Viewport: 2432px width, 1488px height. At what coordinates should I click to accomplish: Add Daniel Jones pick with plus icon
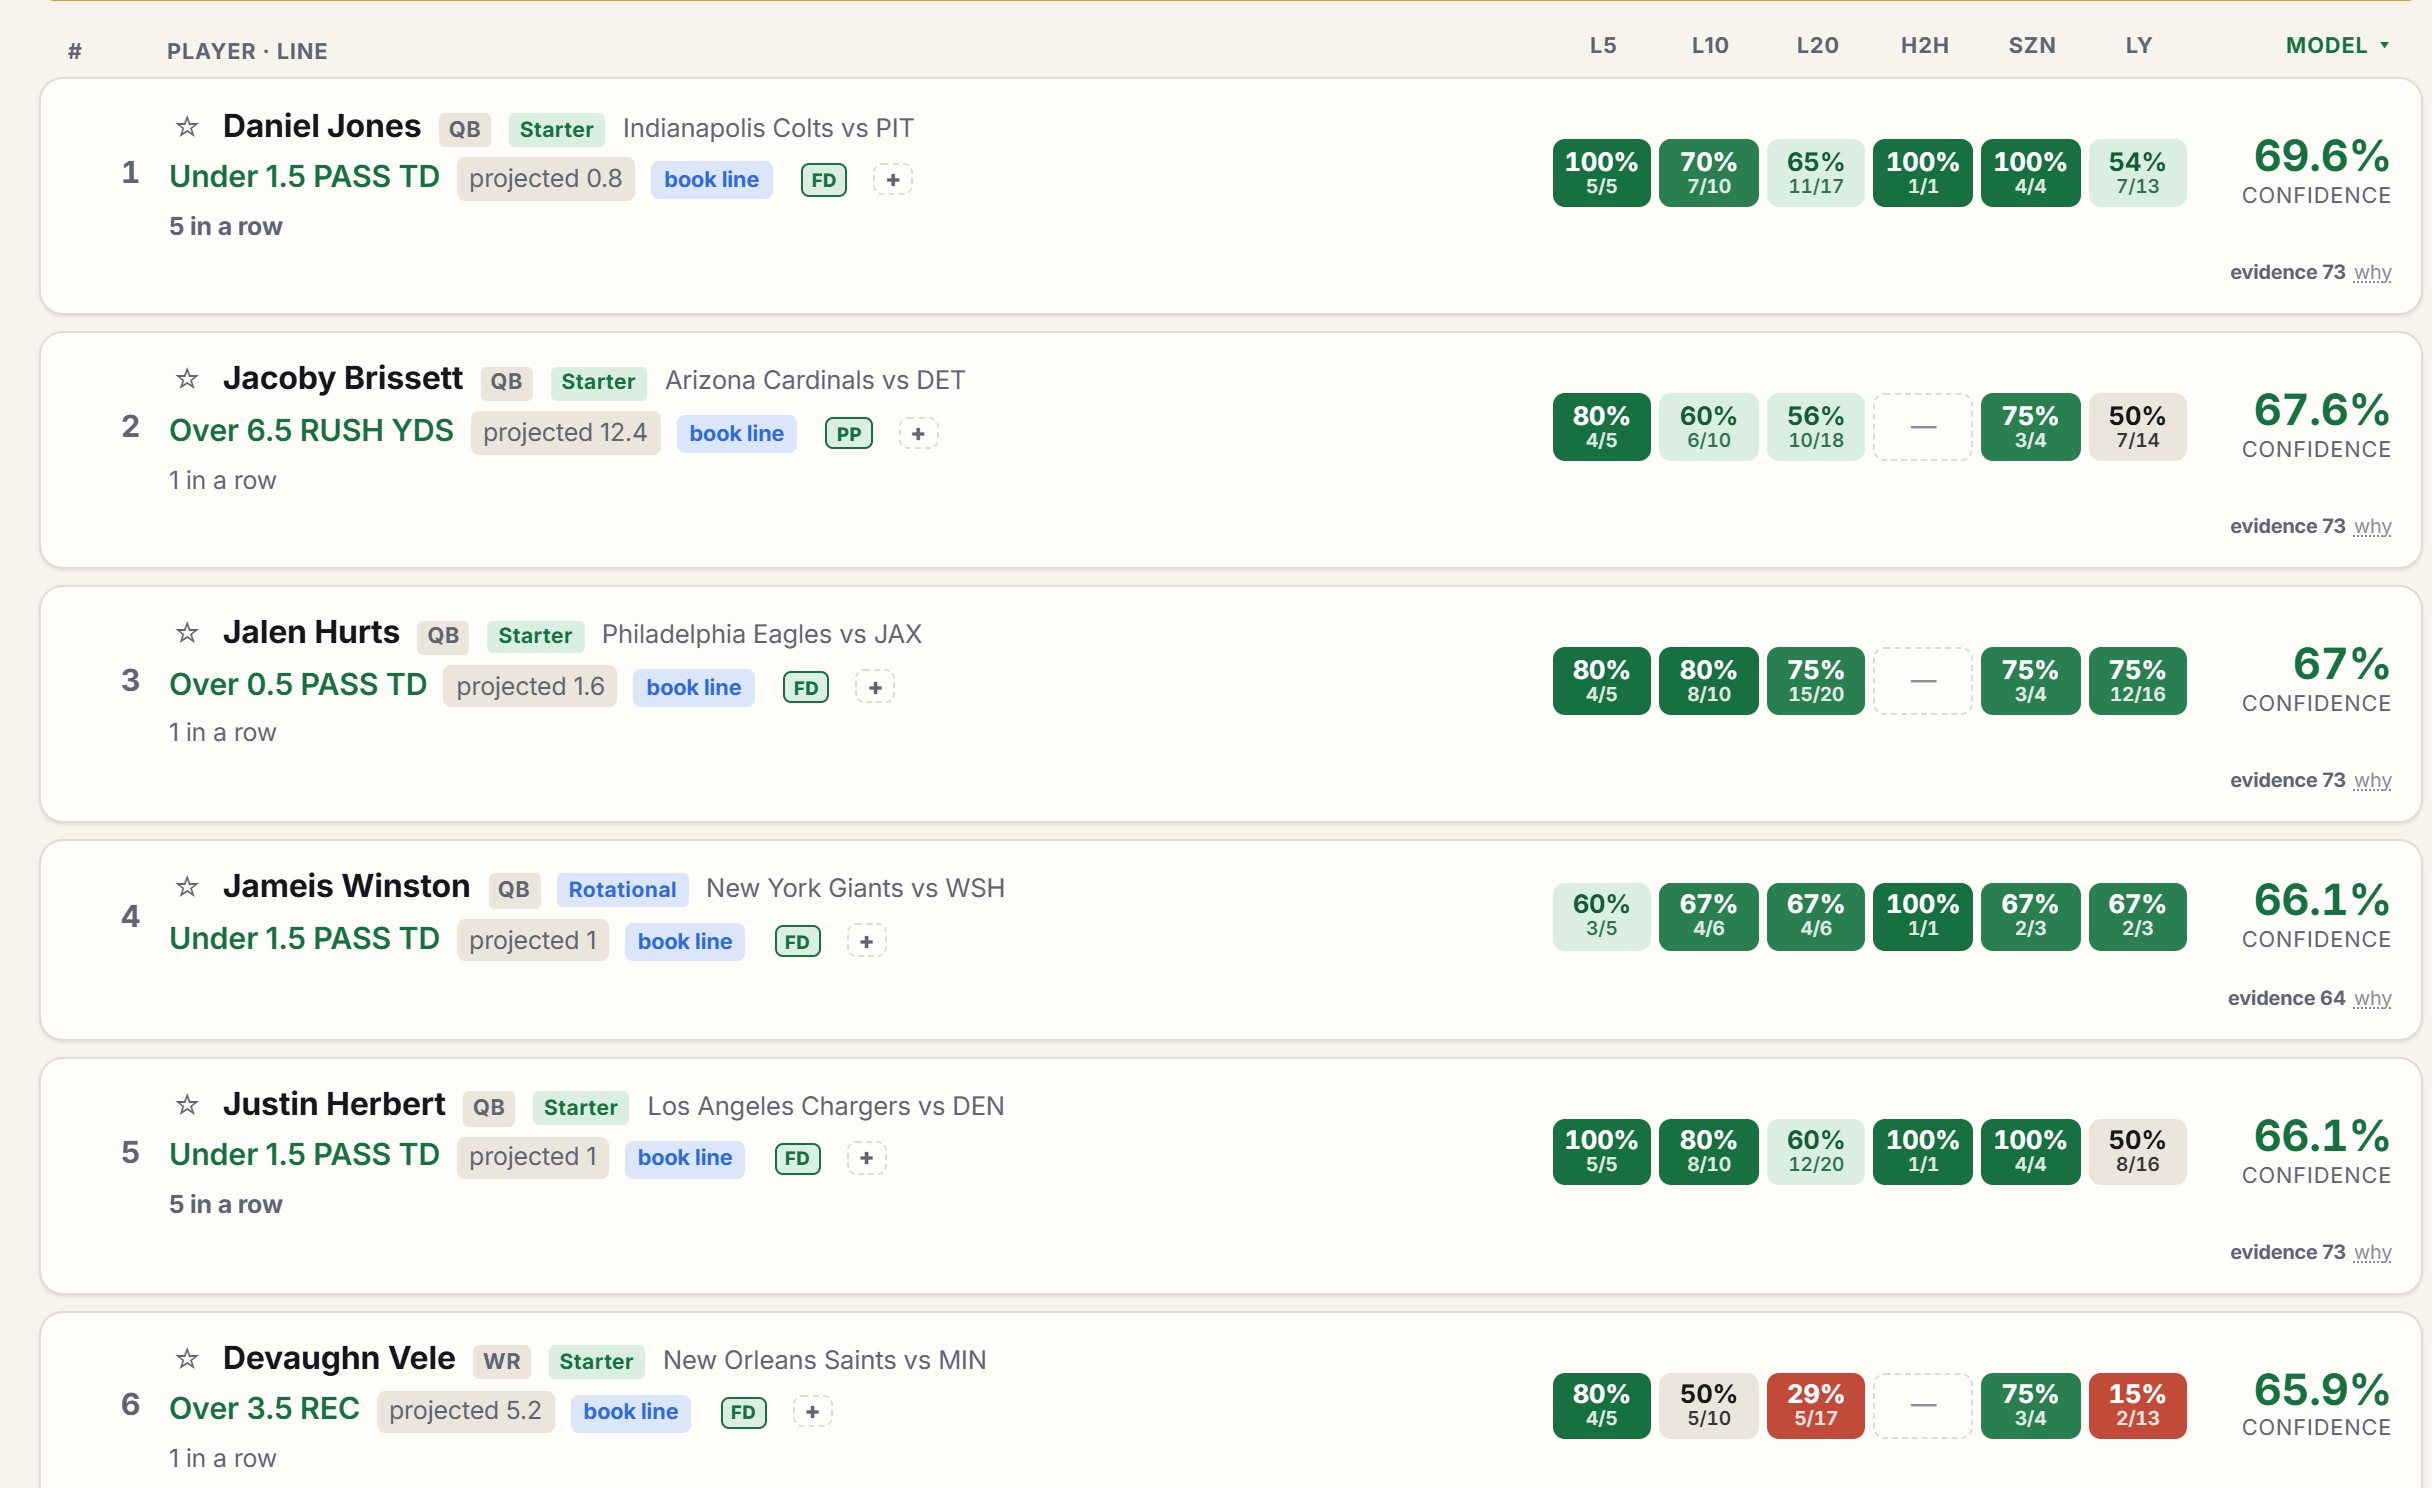tap(893, 180)
